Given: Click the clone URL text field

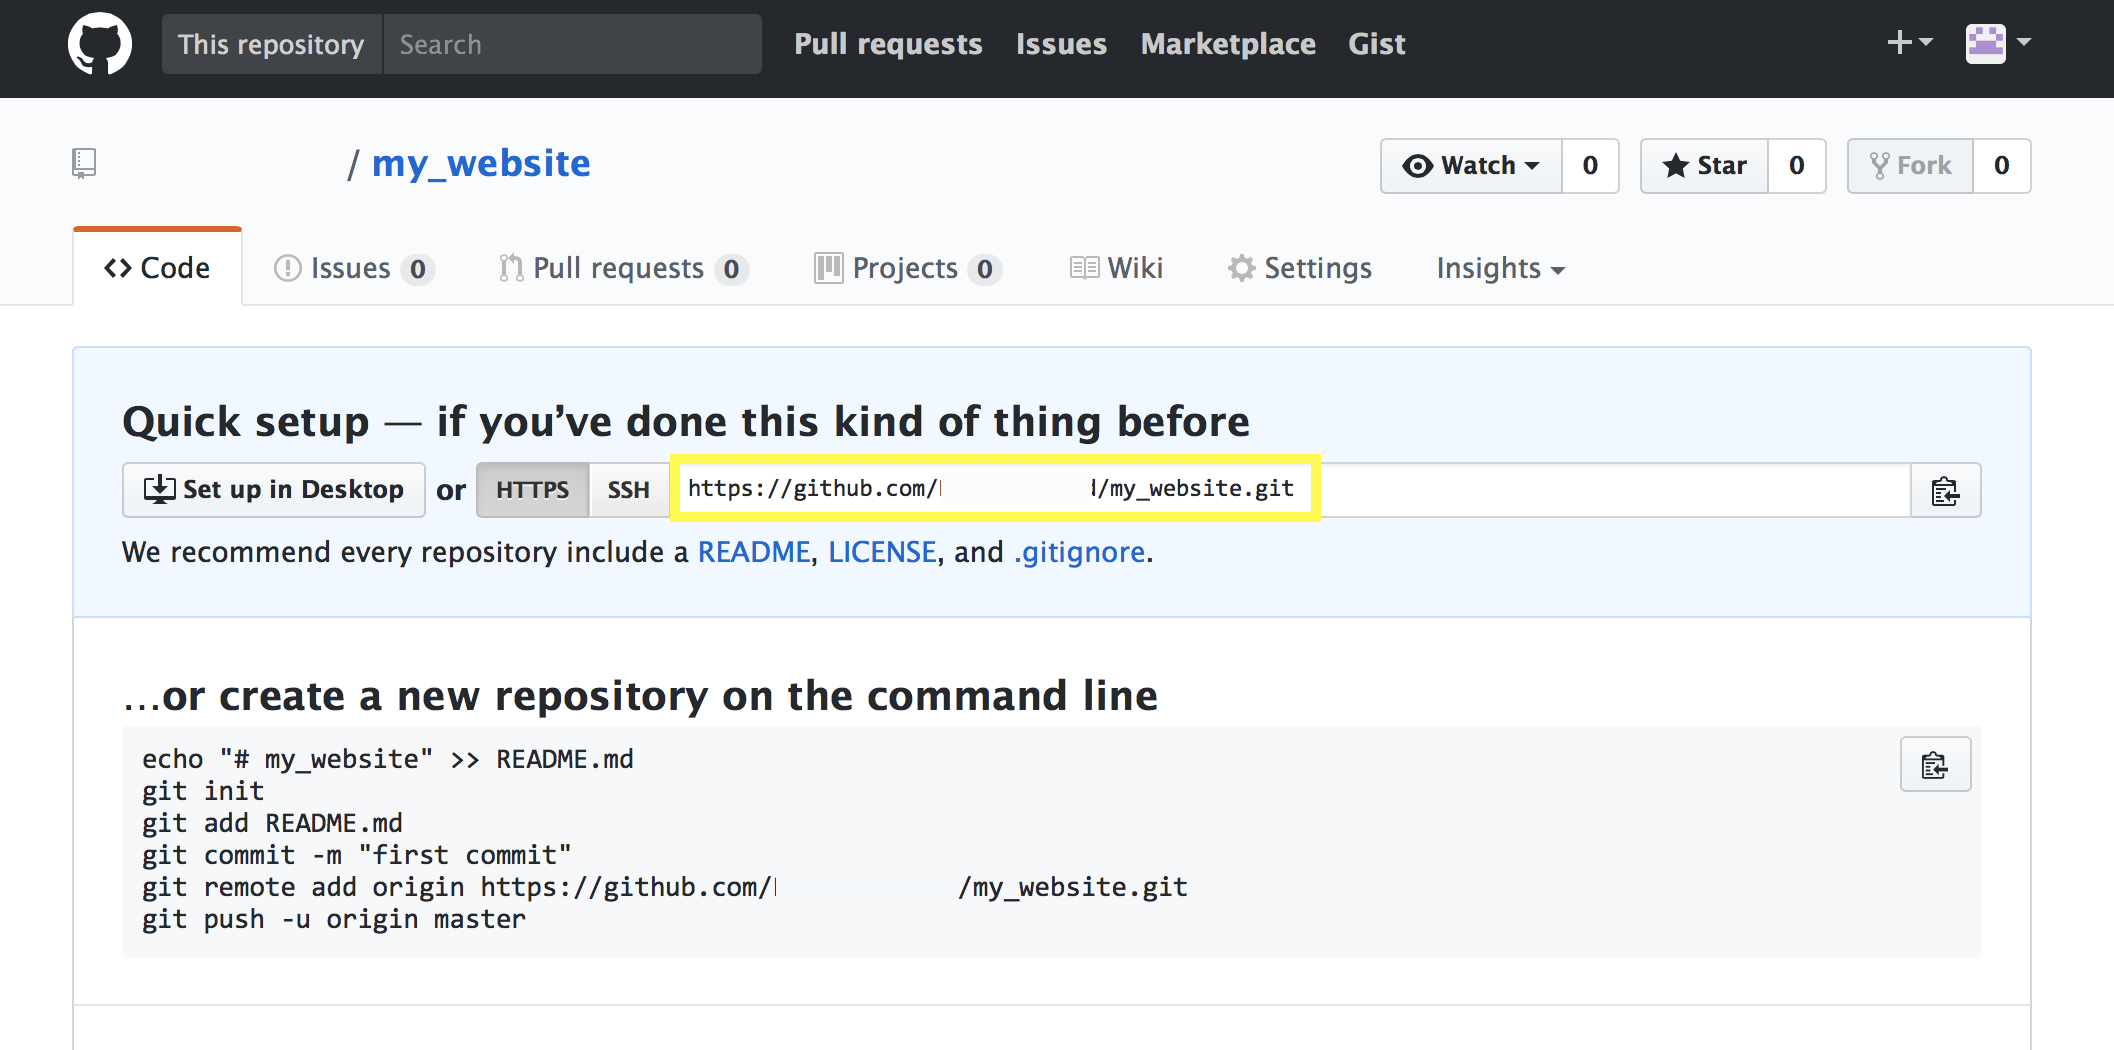Looking at the screenshot, I should [x=1290, y=490].
